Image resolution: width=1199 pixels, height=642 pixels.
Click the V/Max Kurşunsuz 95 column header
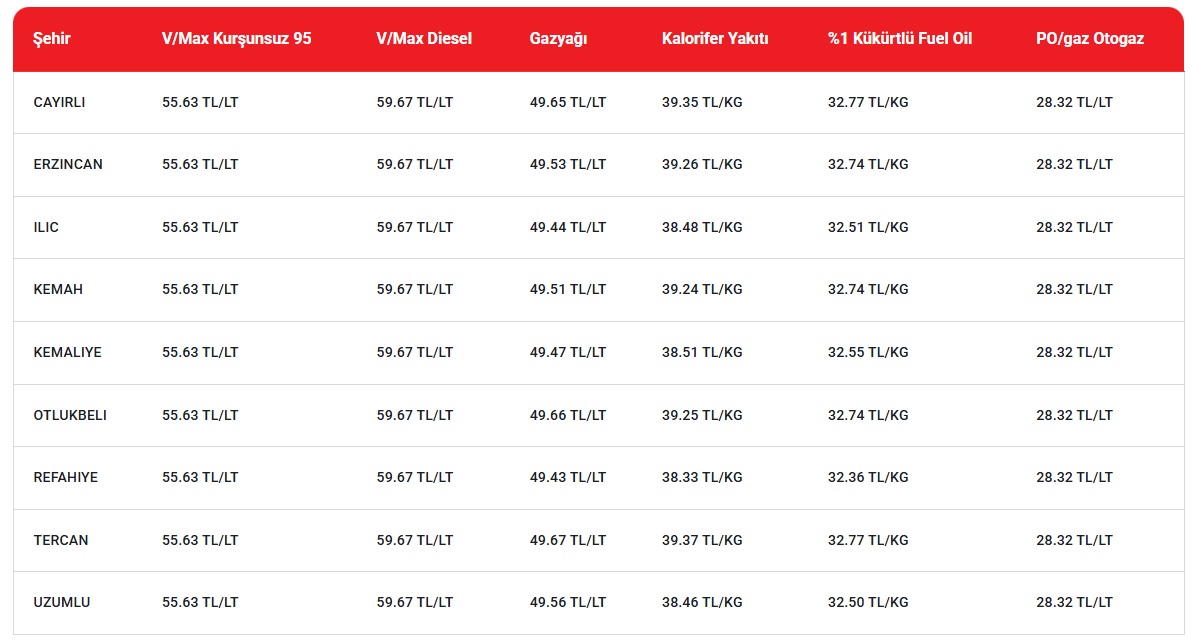[x=236, y=39]
